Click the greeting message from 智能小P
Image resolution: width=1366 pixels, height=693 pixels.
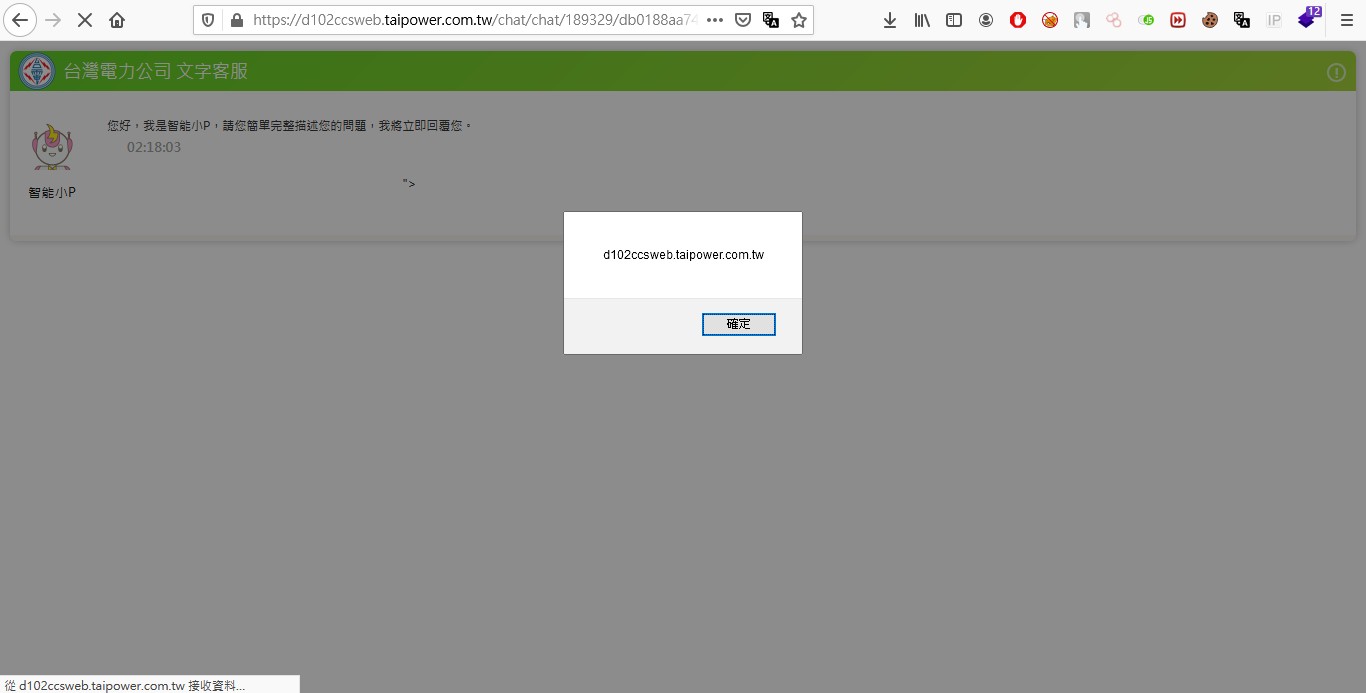click(290, 126)
